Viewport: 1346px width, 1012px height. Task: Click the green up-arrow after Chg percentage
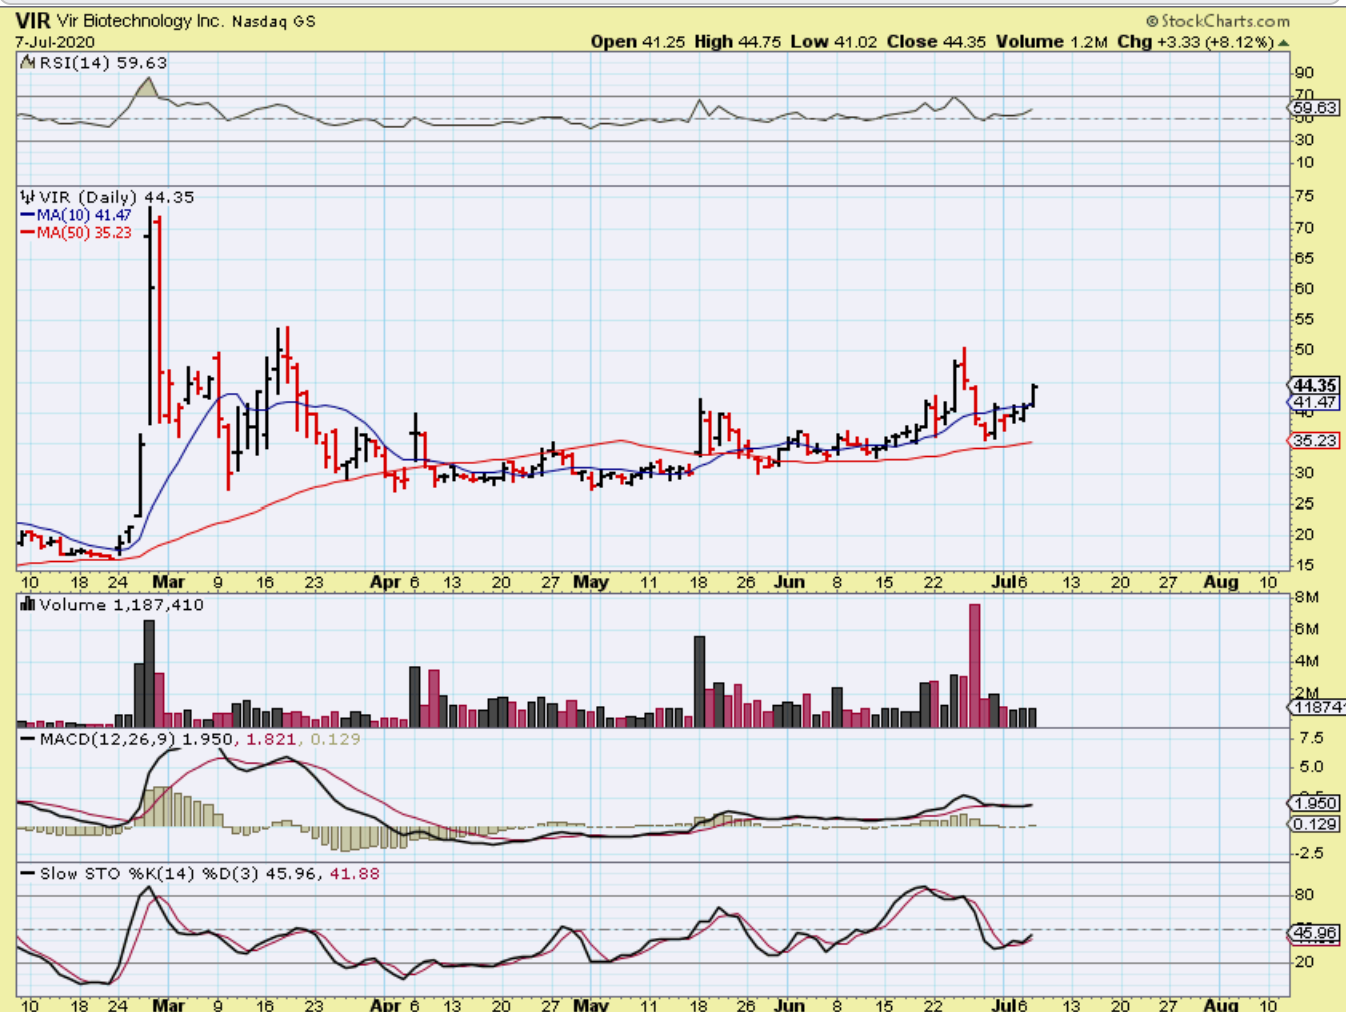[1284, 43]
